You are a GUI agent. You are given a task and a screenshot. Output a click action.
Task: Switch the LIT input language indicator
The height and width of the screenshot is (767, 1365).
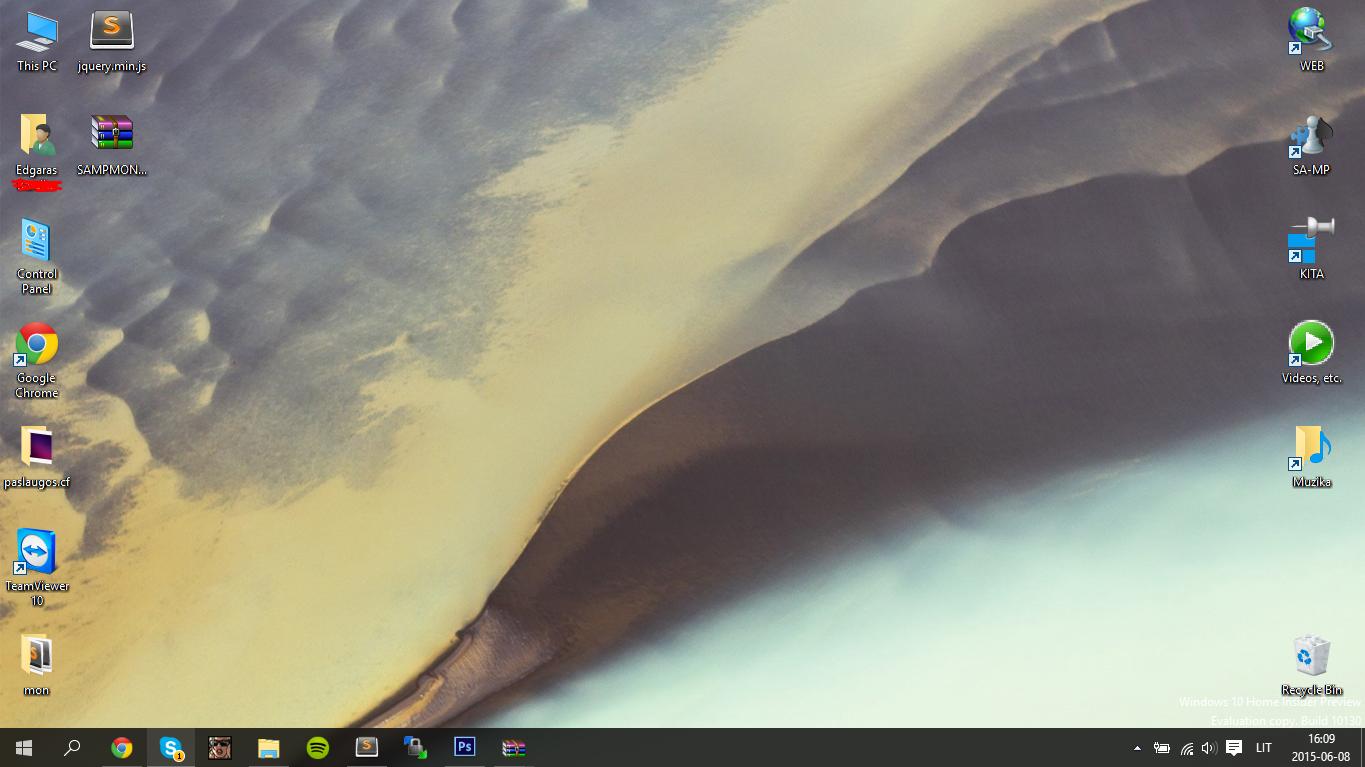[1263, 748]
